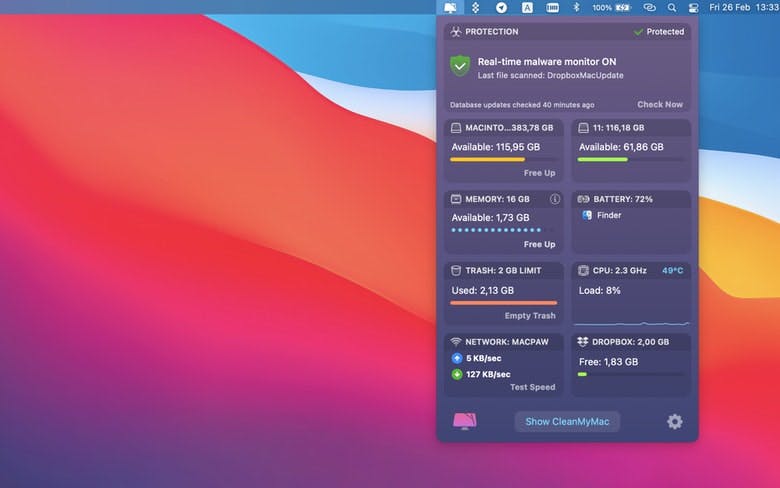Click the orange trash usage bar

[503, 302]
